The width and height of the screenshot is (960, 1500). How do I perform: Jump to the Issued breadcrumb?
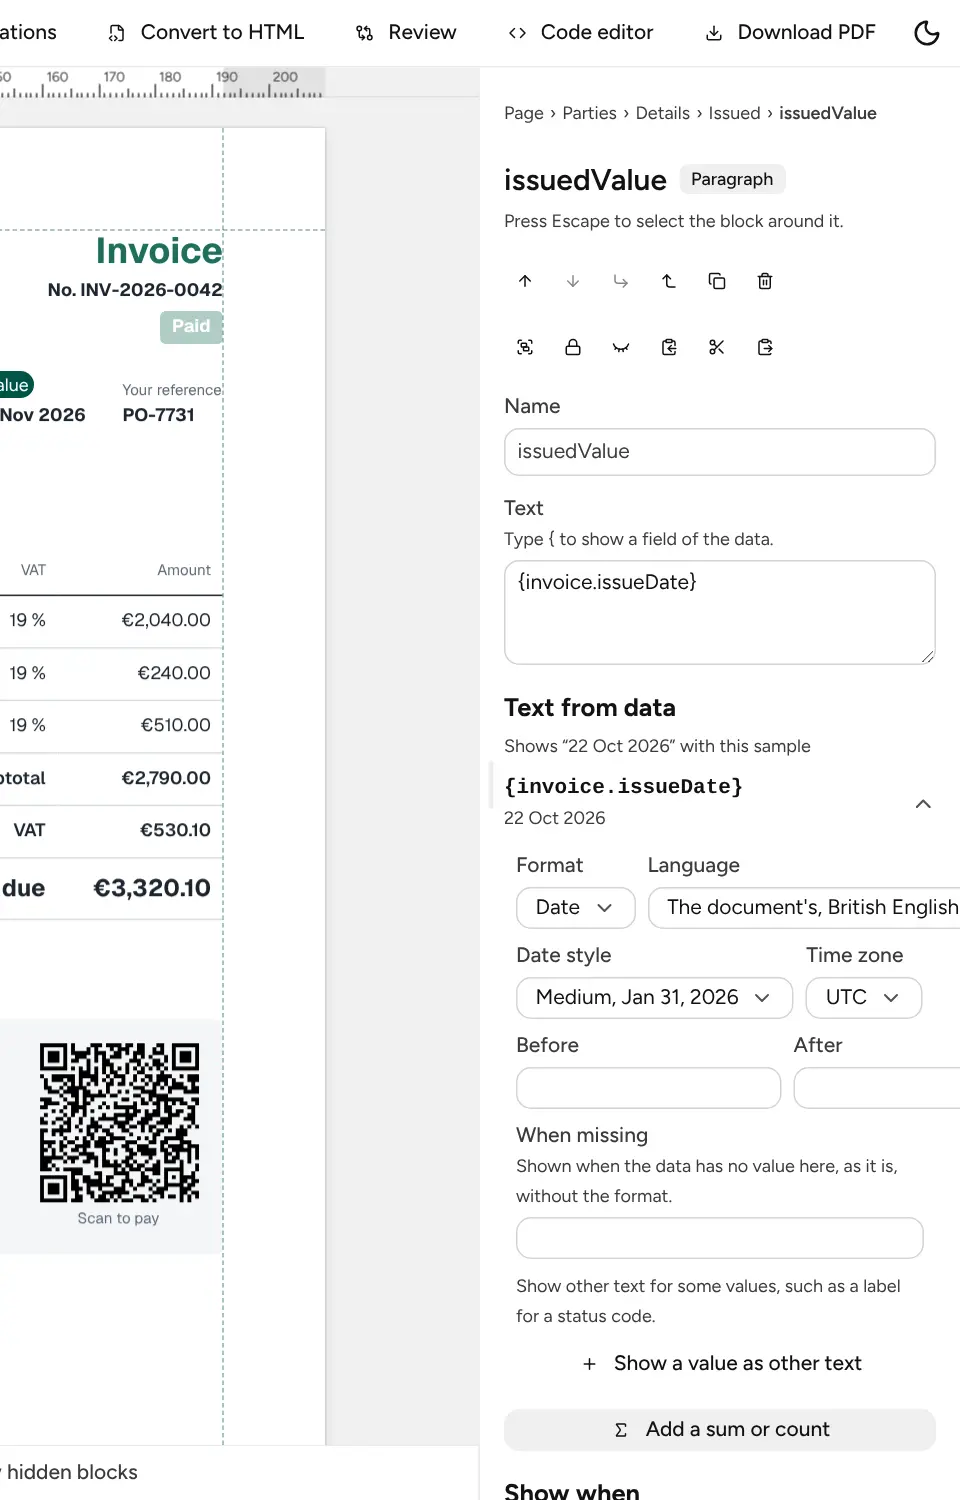pos(734,113)
